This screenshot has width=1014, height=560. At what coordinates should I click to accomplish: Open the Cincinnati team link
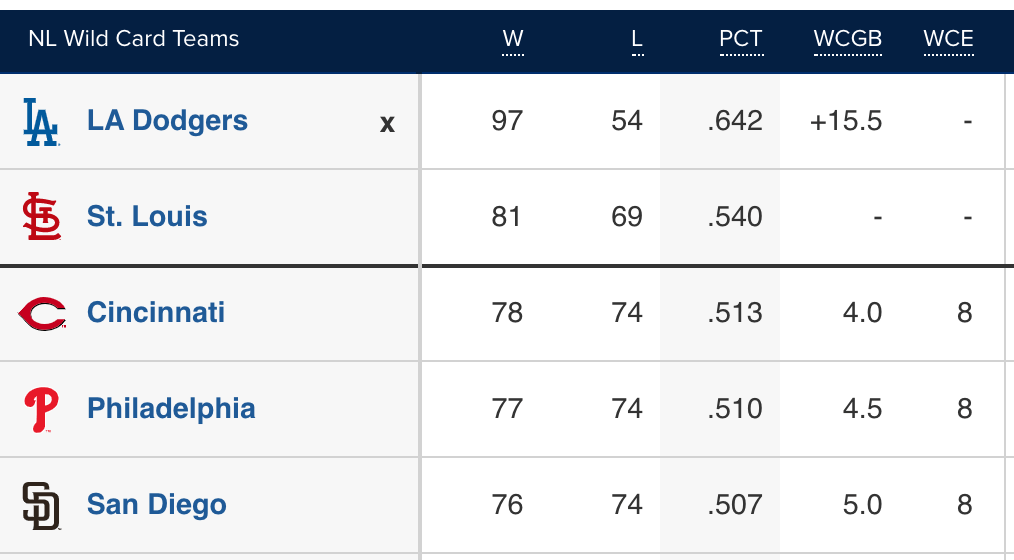(156, 313)
